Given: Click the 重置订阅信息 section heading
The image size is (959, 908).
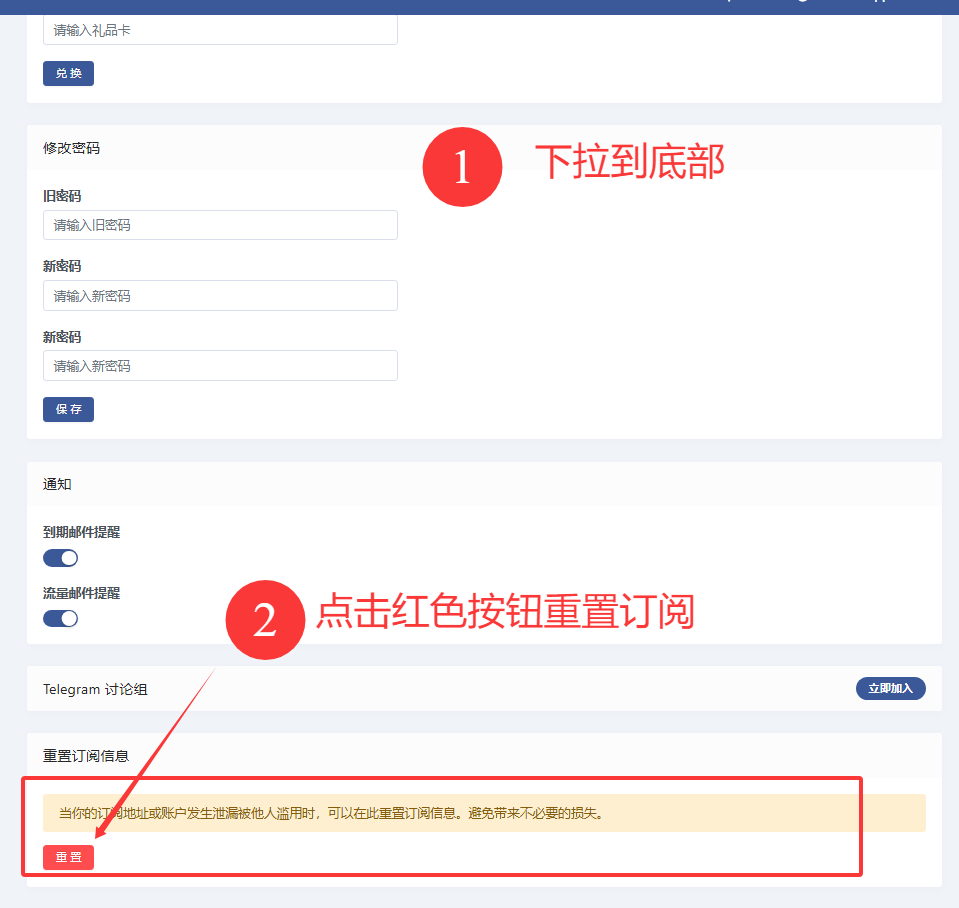Looking at the screenshot, I should 86,756.
